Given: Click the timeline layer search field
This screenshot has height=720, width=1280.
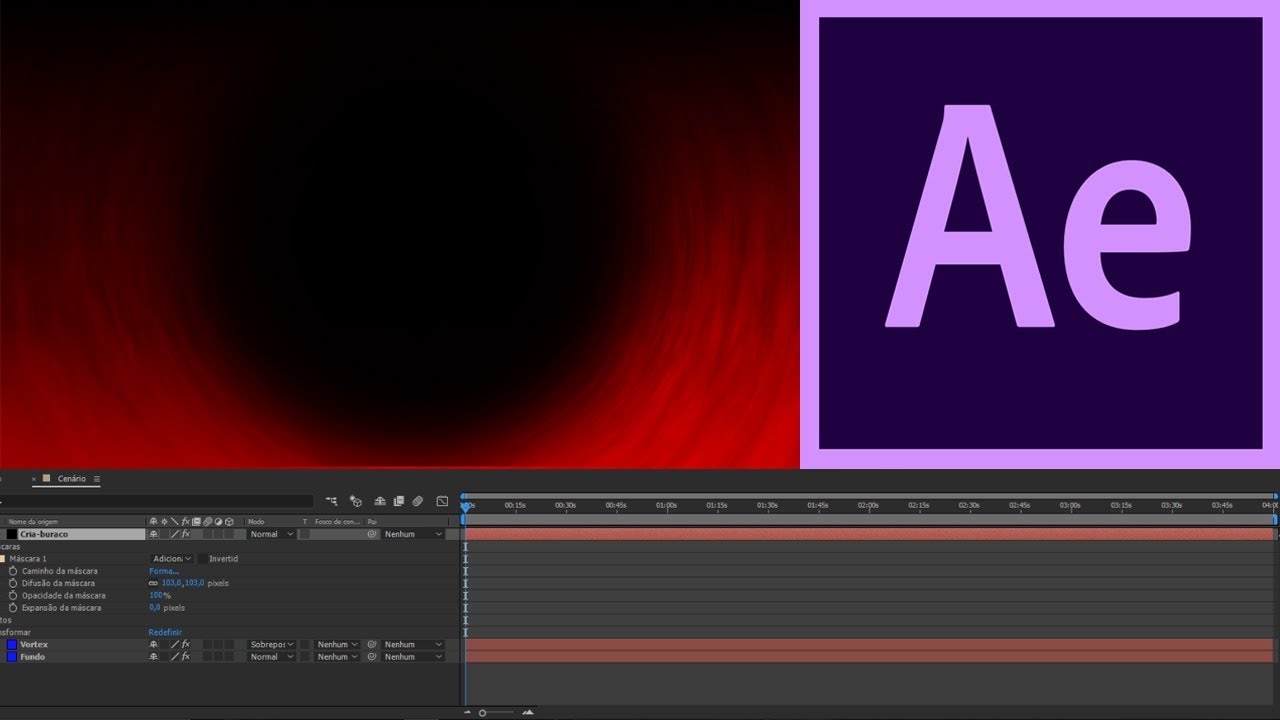Looking at the screenshot, I should pyautogui.click(x=156, y=501).
